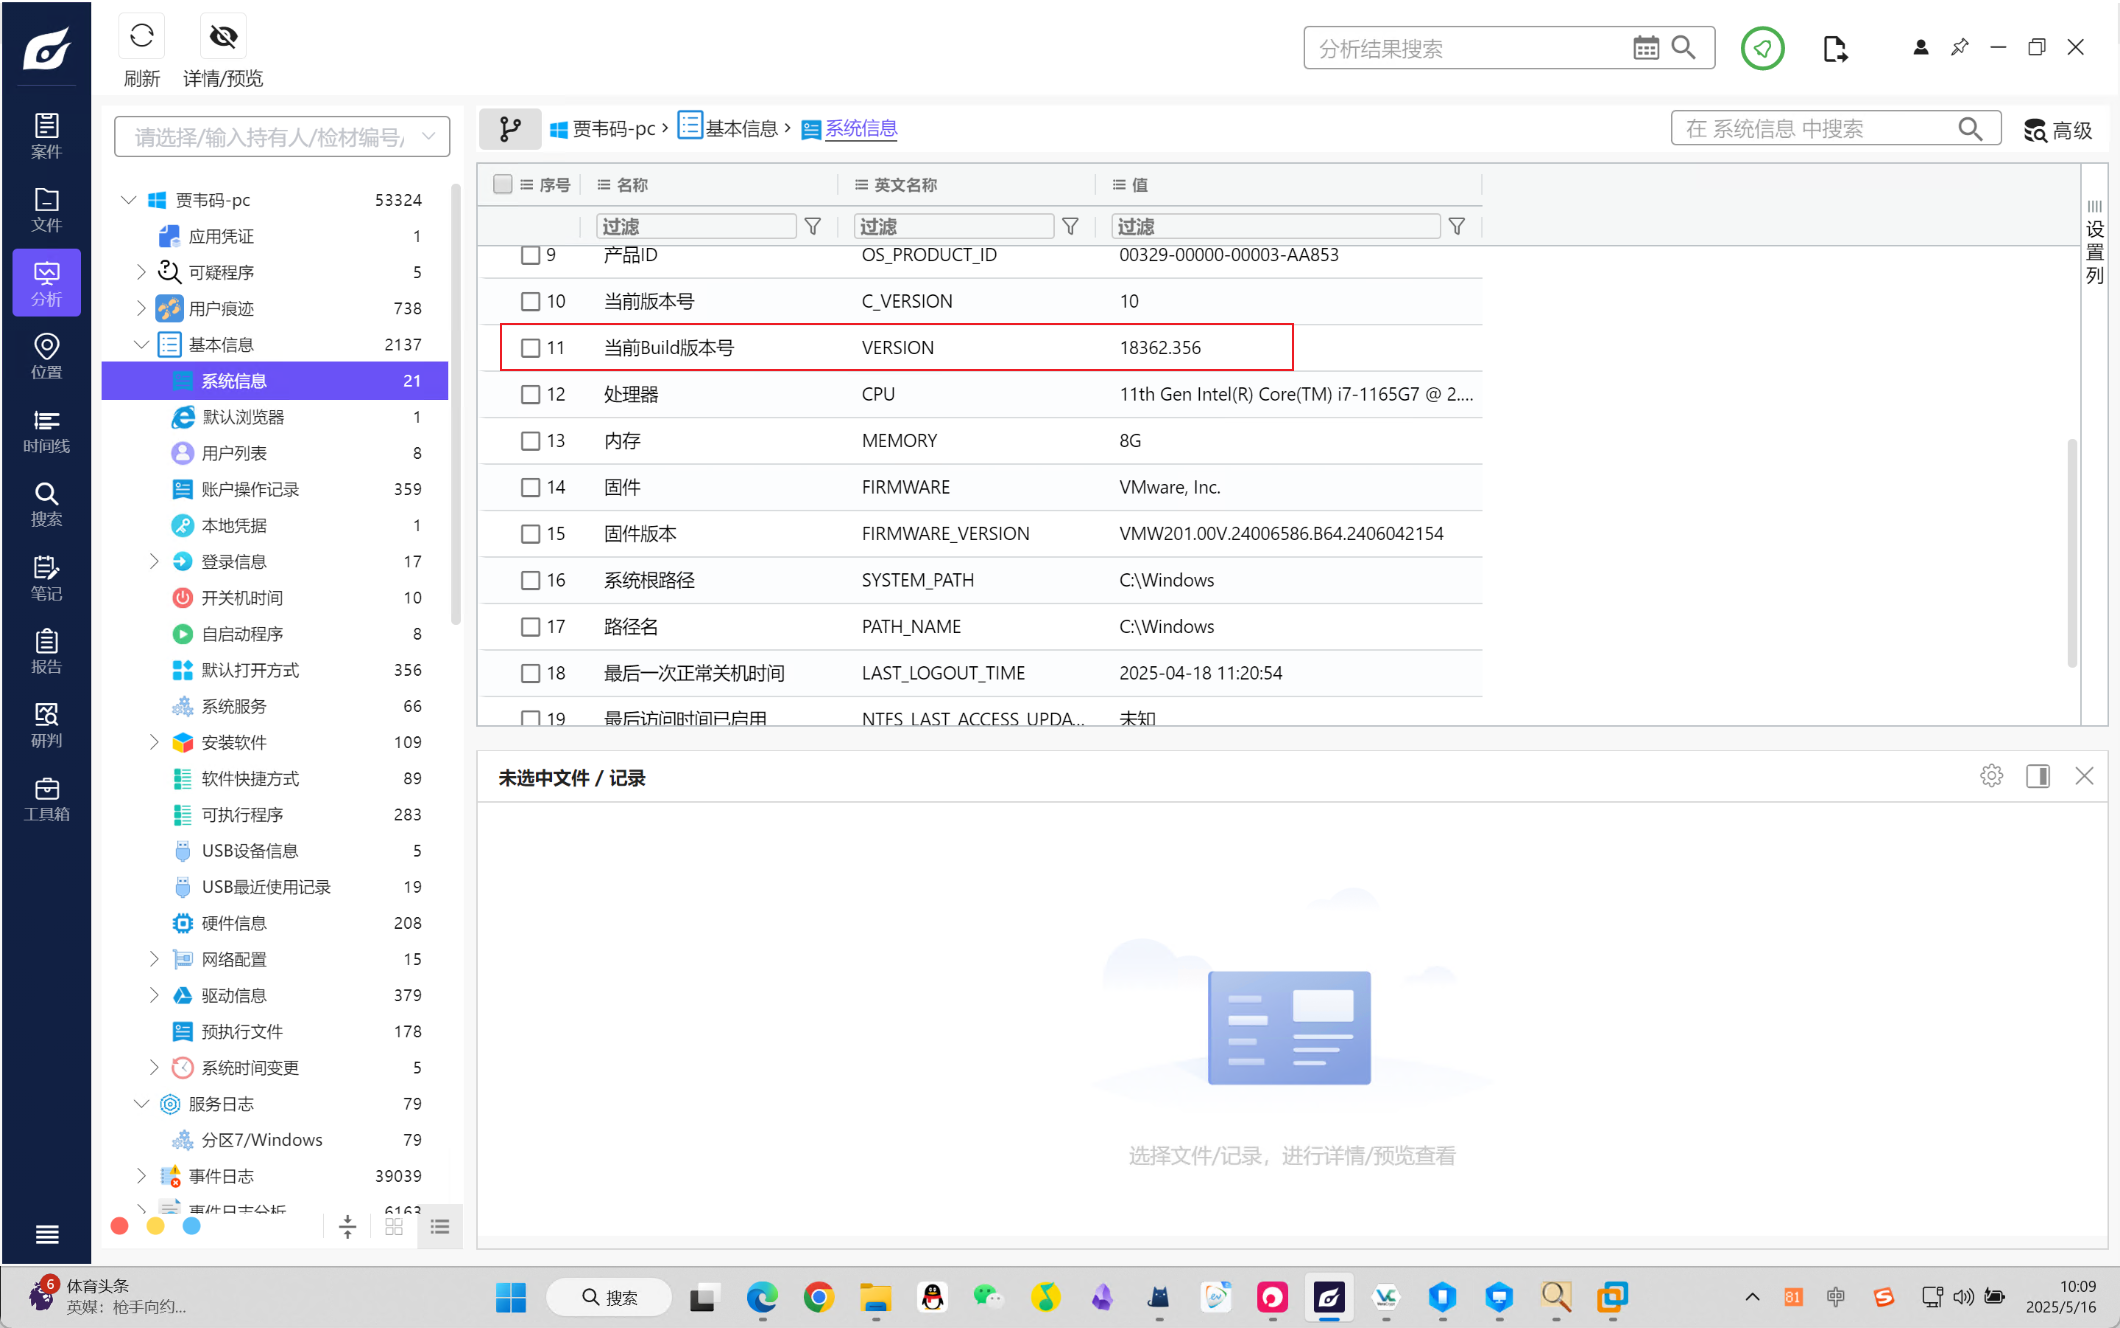Click the calendar icon in search box

[x=1645, y=48]
